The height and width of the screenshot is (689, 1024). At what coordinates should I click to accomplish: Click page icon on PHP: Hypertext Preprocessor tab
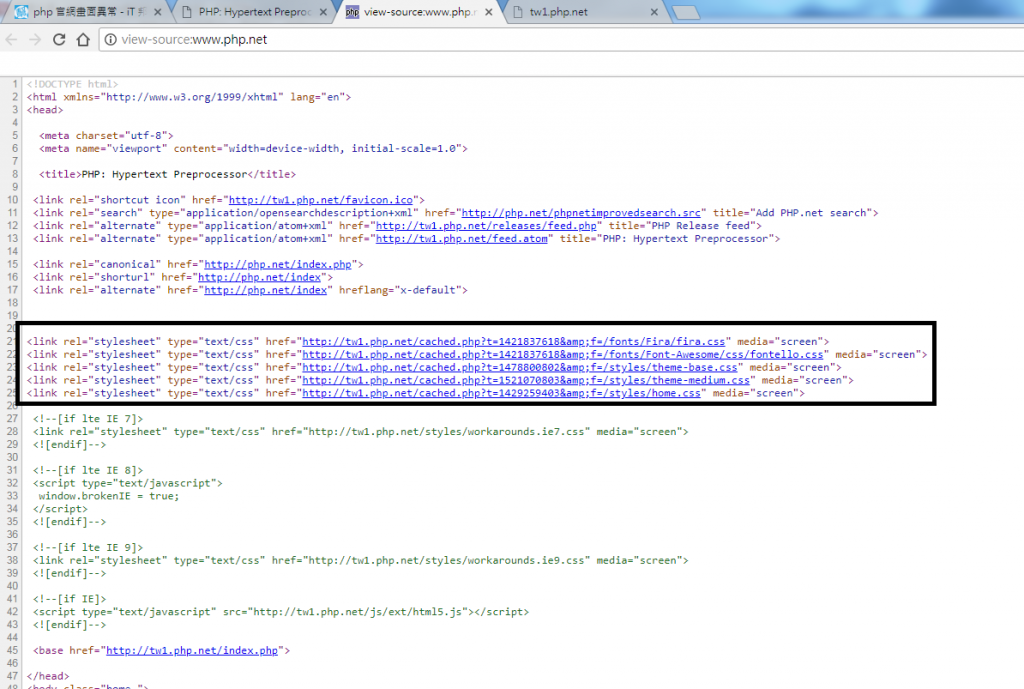(x=187, y=12)
